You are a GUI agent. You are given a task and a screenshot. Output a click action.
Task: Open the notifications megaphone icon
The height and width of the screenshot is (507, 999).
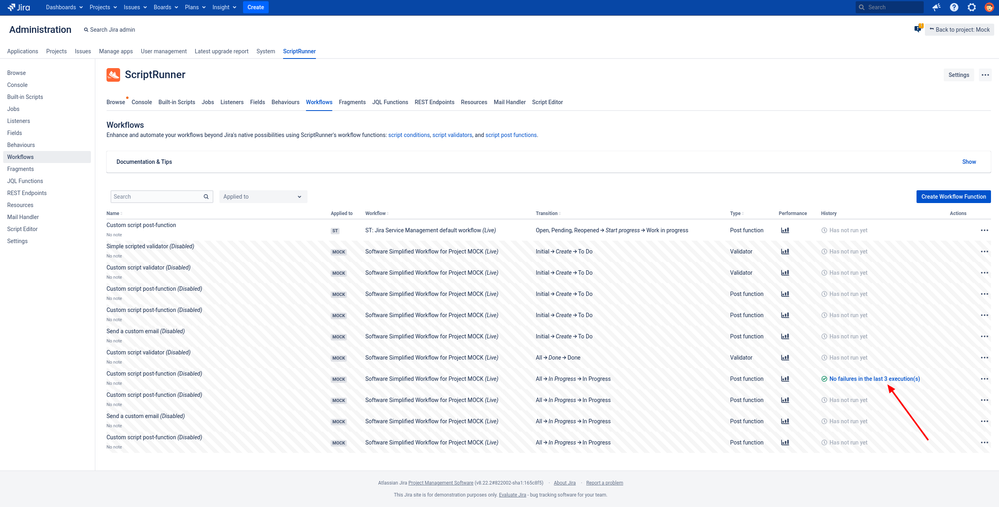pos(936,7)
